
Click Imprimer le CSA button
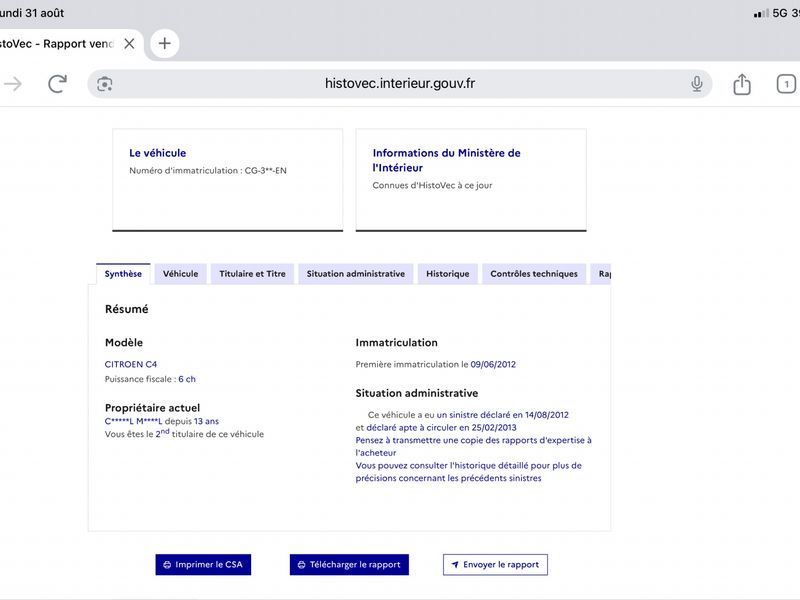tap(203, 565)
